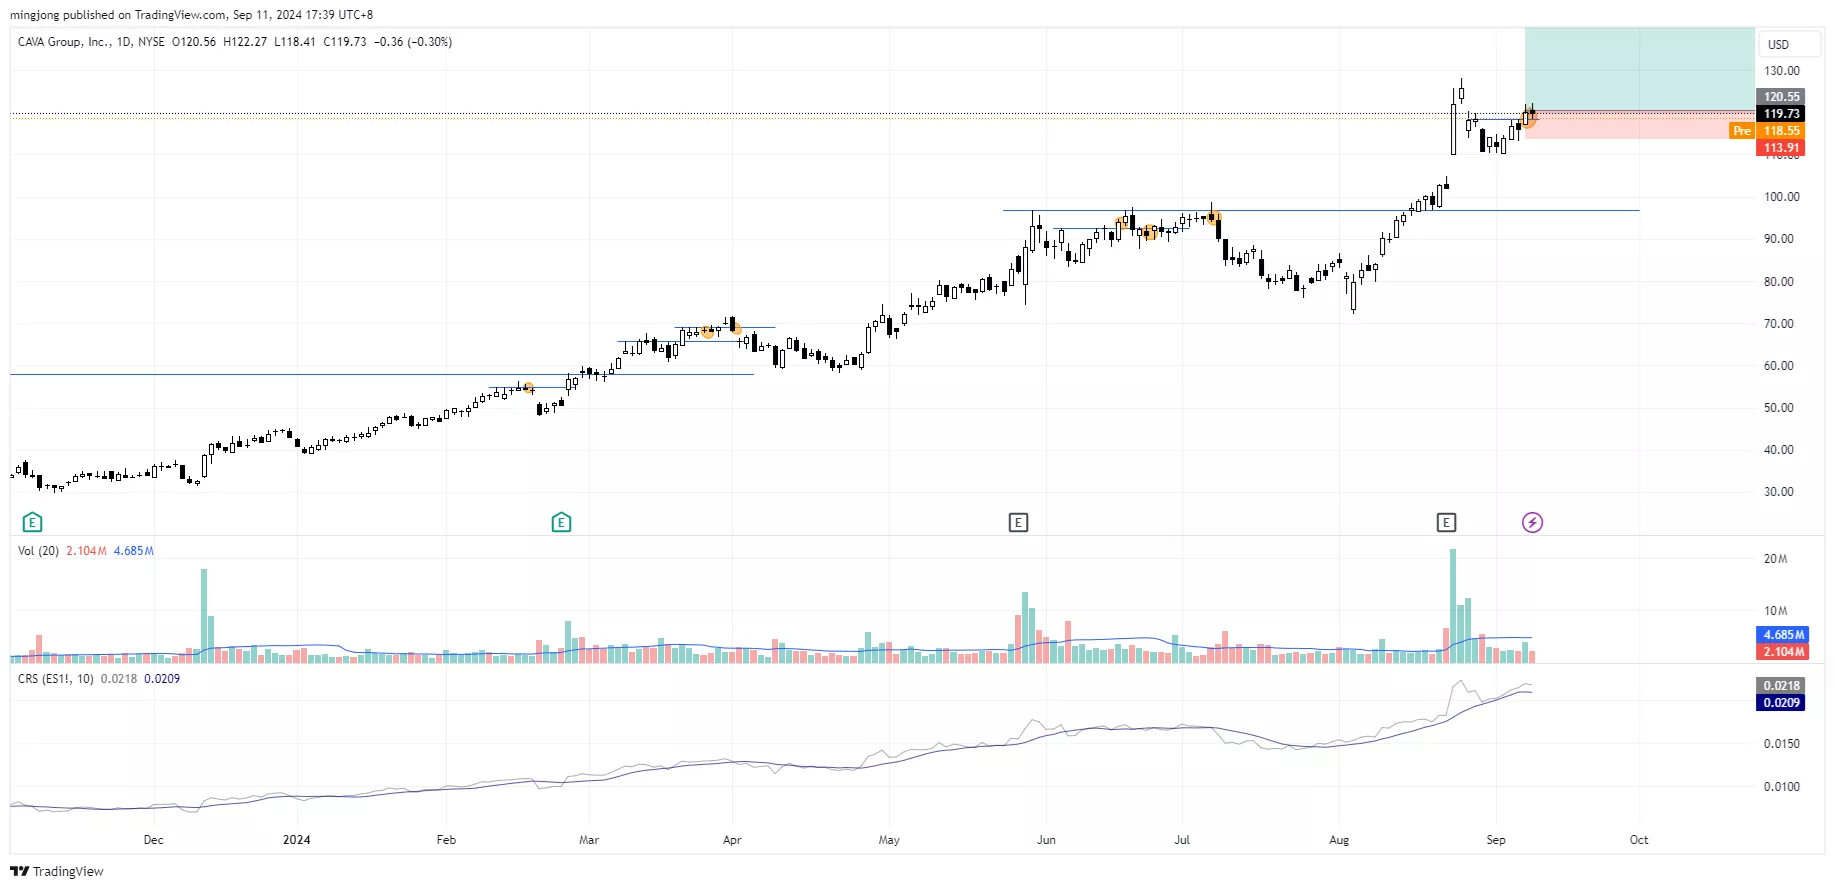Click the 30.00 price axis label
The width and height of the screenshot is (1835, 889).
[1778, 492]
